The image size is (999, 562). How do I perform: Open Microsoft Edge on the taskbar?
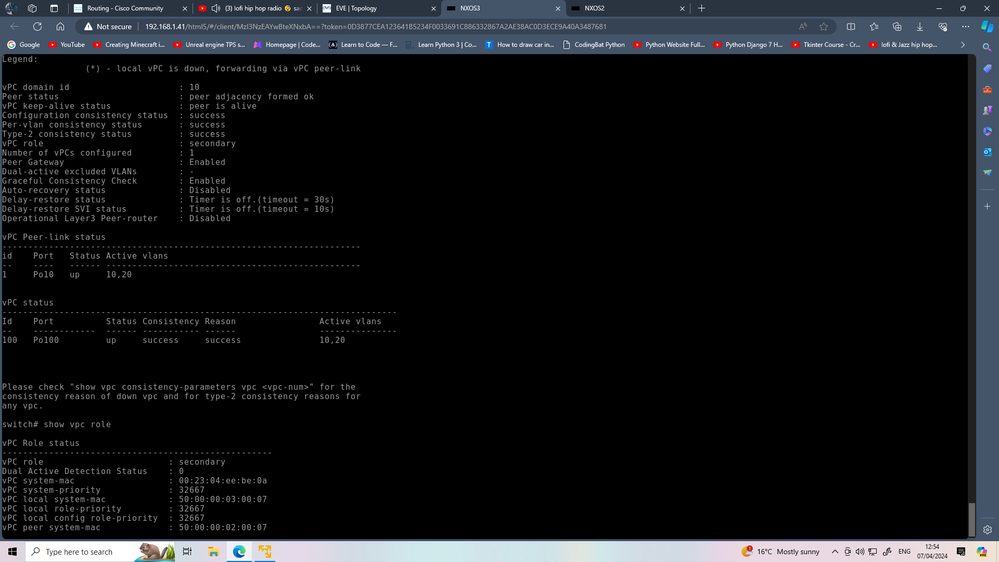[x=239, y=551]
